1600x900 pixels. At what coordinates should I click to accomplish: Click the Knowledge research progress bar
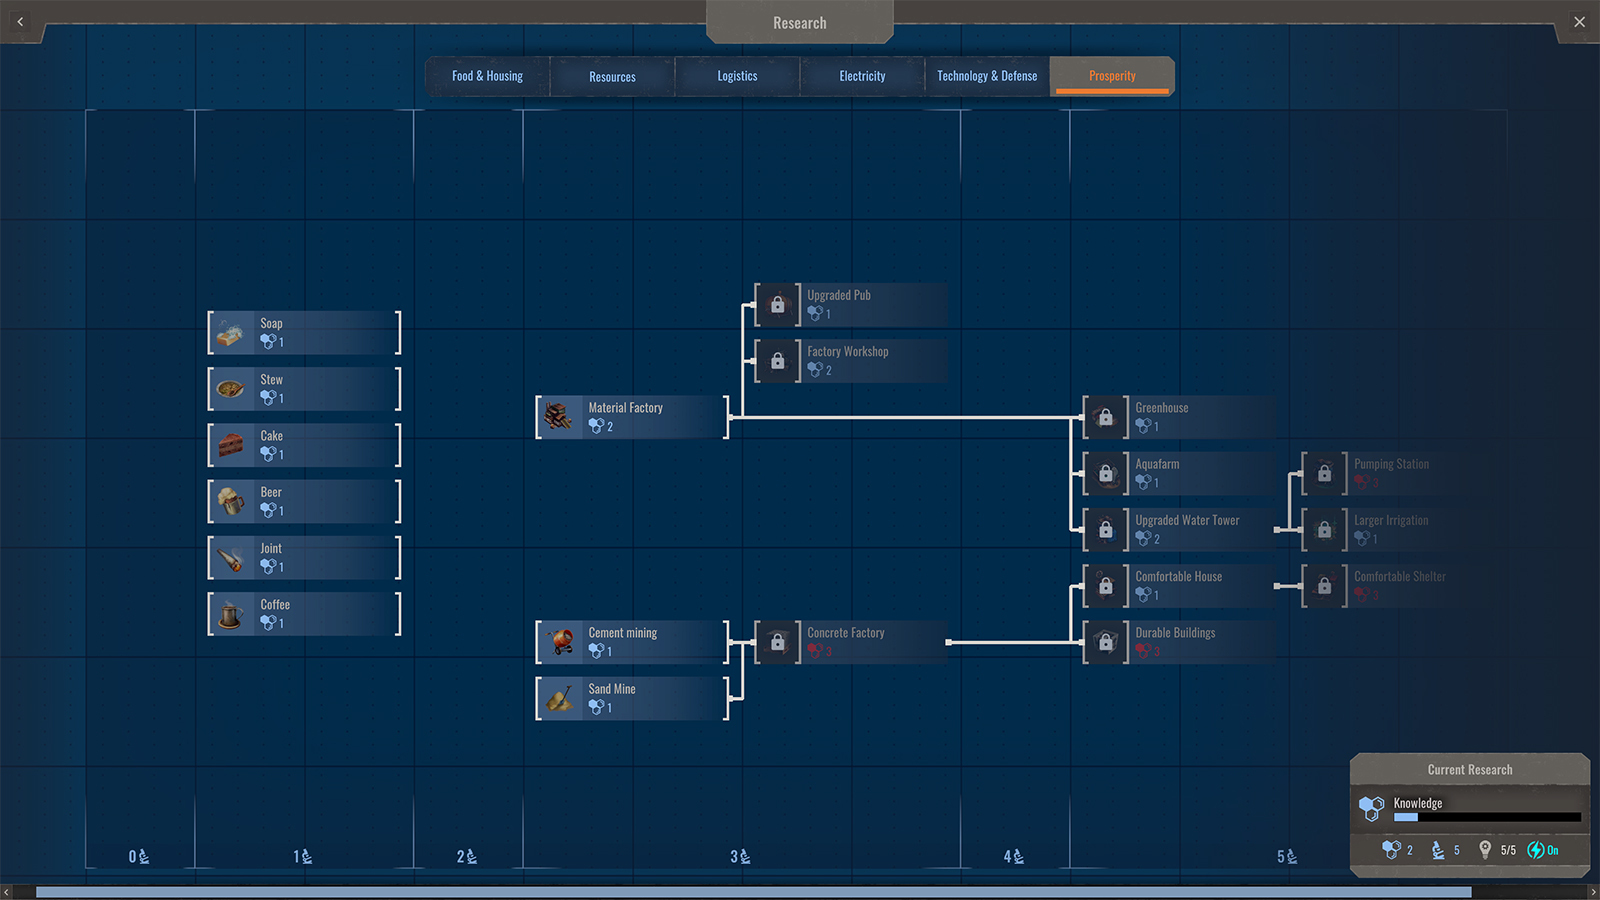pos(1486,817)
